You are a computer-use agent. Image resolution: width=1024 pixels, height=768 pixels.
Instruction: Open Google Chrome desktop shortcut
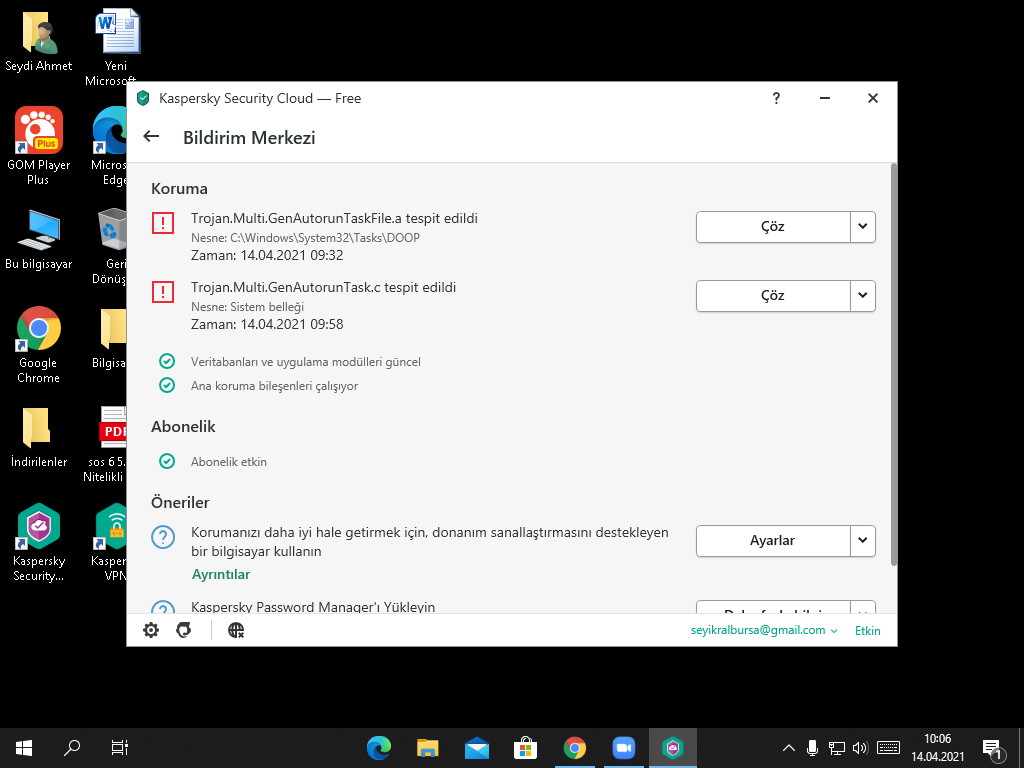[39, 345]
